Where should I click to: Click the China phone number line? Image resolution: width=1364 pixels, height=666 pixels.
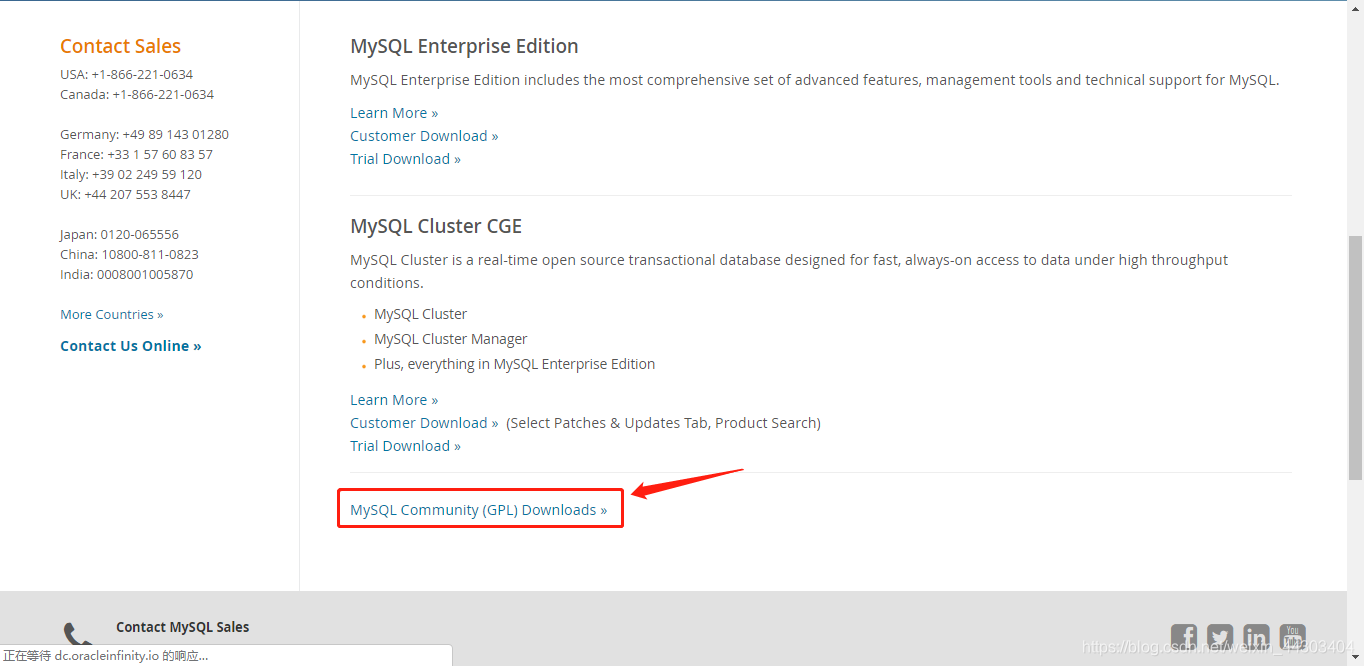pyautogui.click(x=129, y=254)
